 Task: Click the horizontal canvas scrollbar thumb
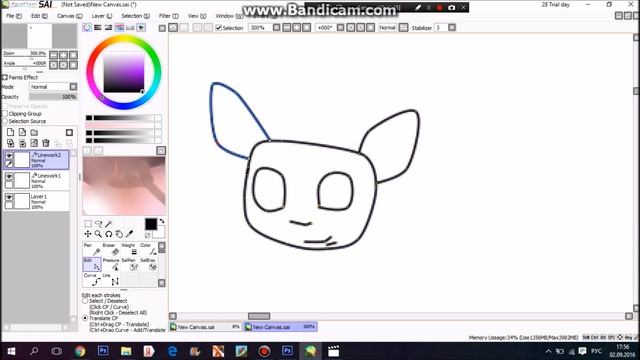[x=259, y=316]
